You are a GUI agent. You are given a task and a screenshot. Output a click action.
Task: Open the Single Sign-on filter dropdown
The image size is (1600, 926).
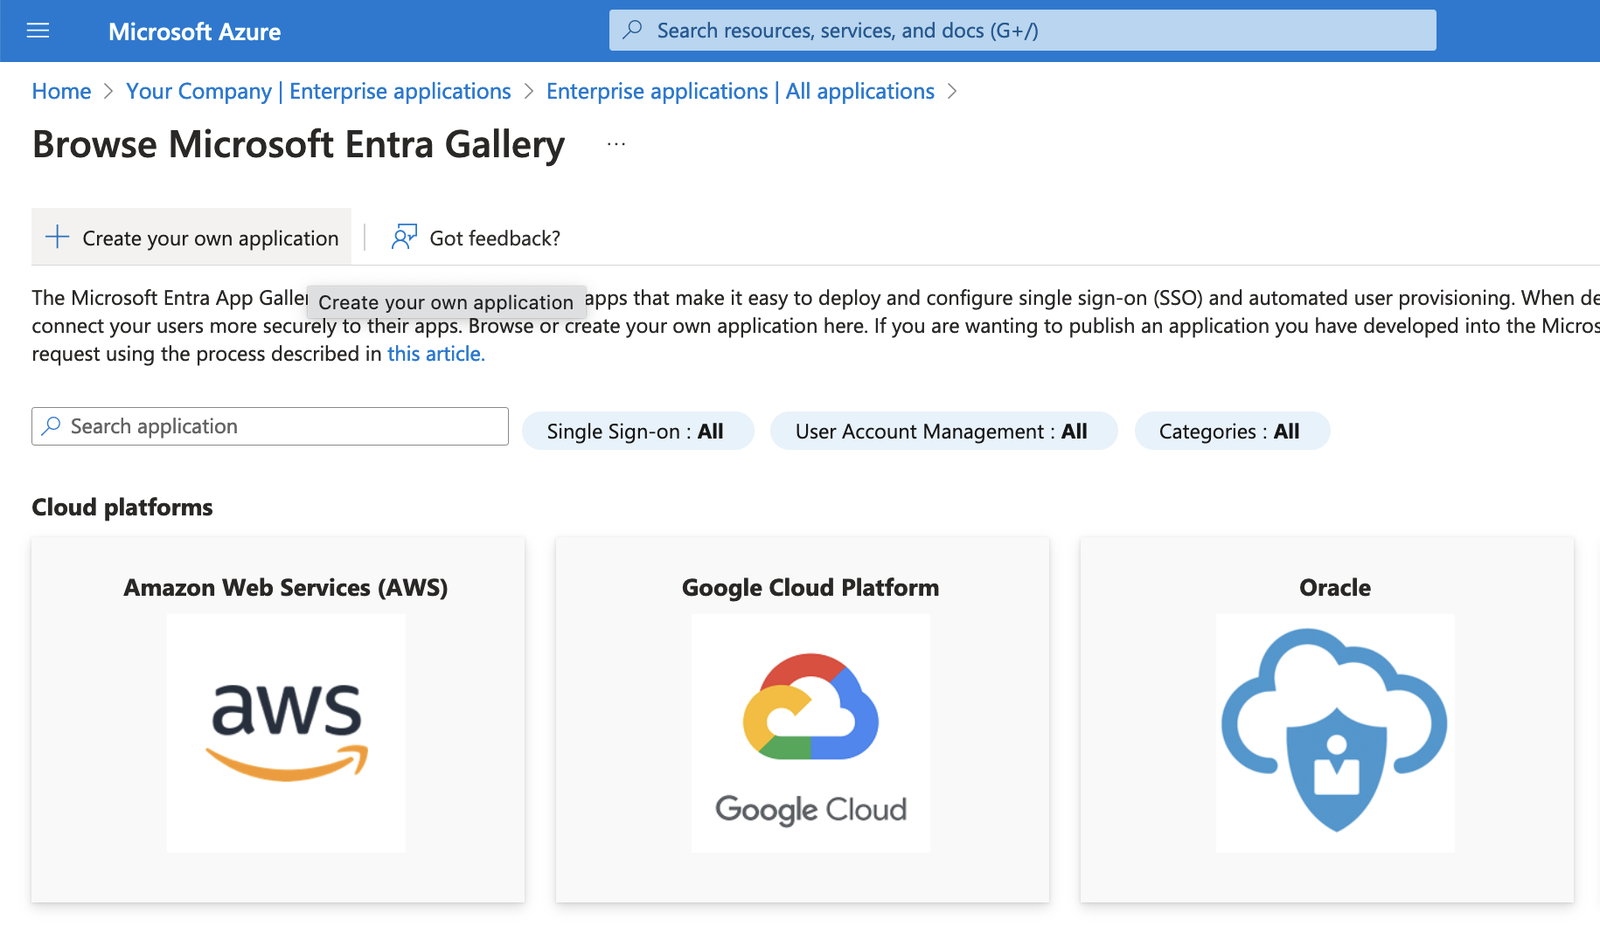click(x=637, y=431)
